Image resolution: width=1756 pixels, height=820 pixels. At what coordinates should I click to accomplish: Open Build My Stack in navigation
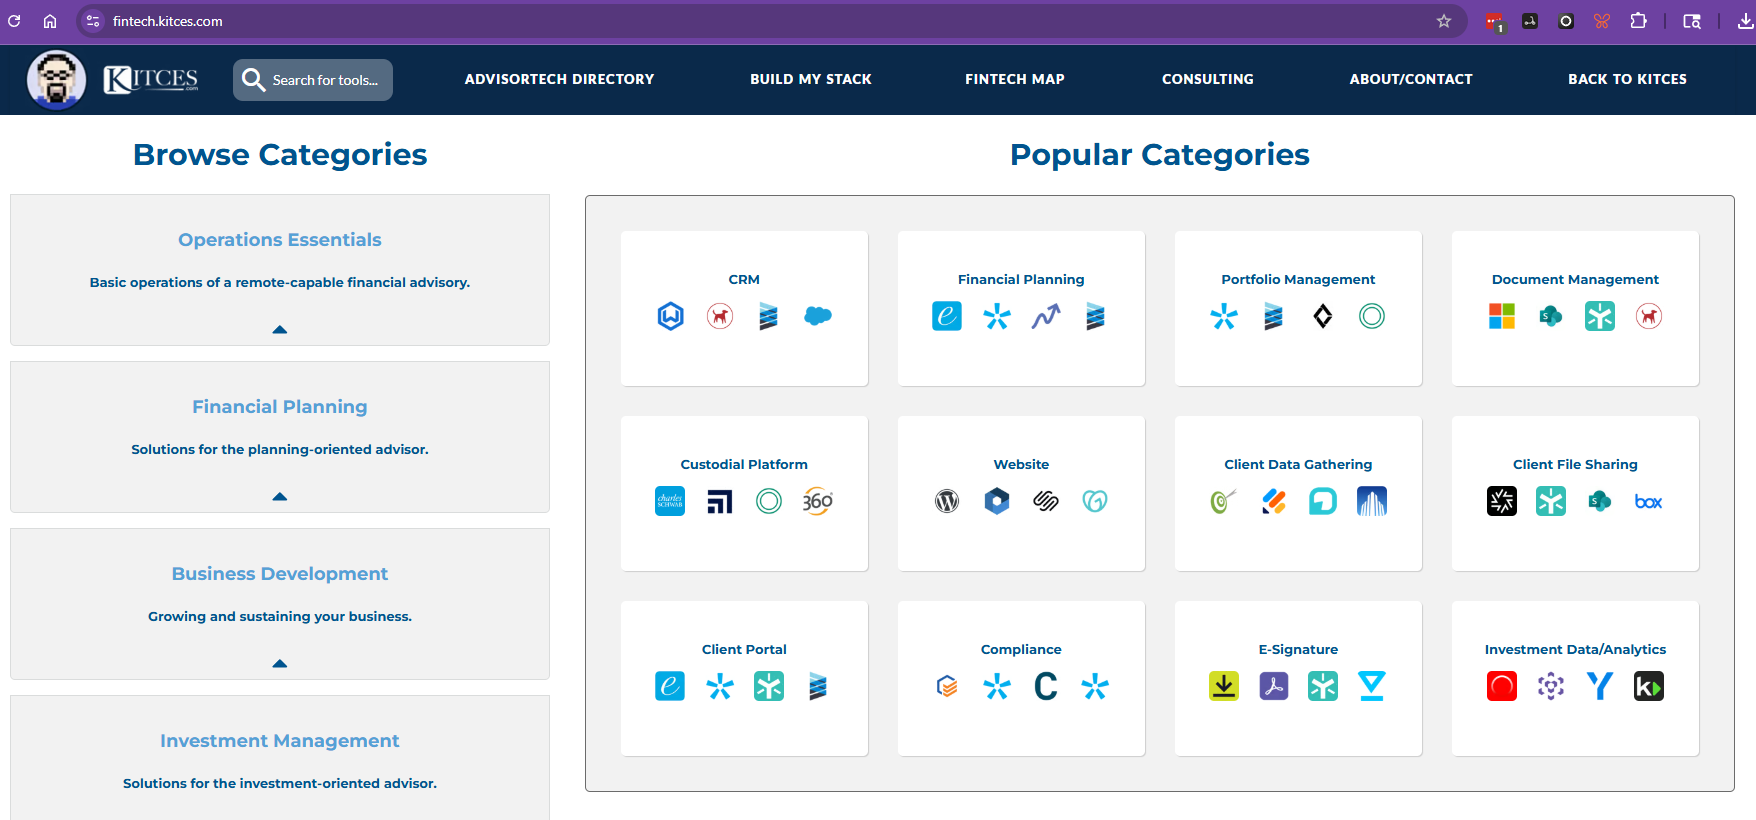click(811, 79)
